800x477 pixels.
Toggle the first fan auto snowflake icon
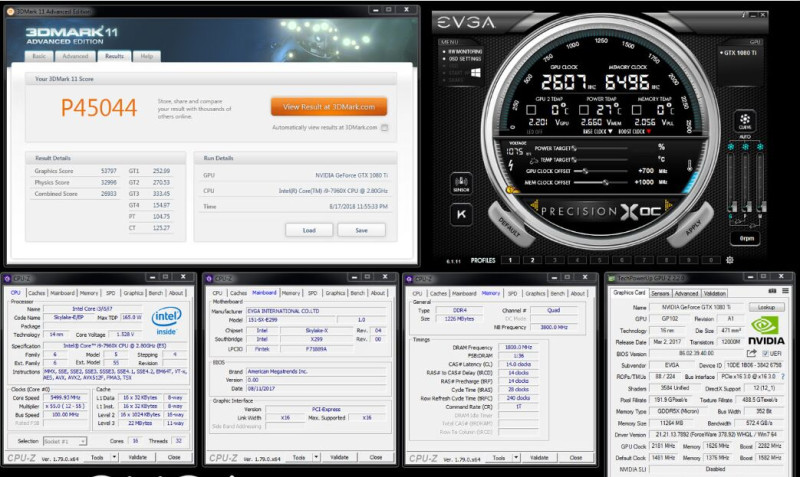(731, 147)
